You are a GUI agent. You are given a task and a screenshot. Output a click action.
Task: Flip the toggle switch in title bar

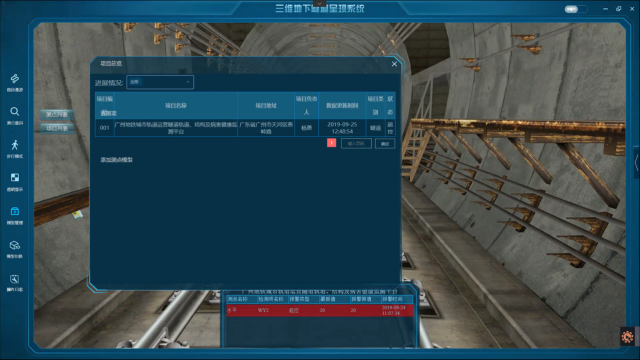(576, 9)
